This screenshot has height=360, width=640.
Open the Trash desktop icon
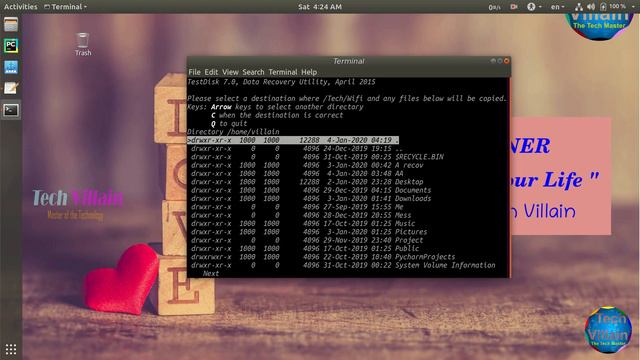point(83,44)
